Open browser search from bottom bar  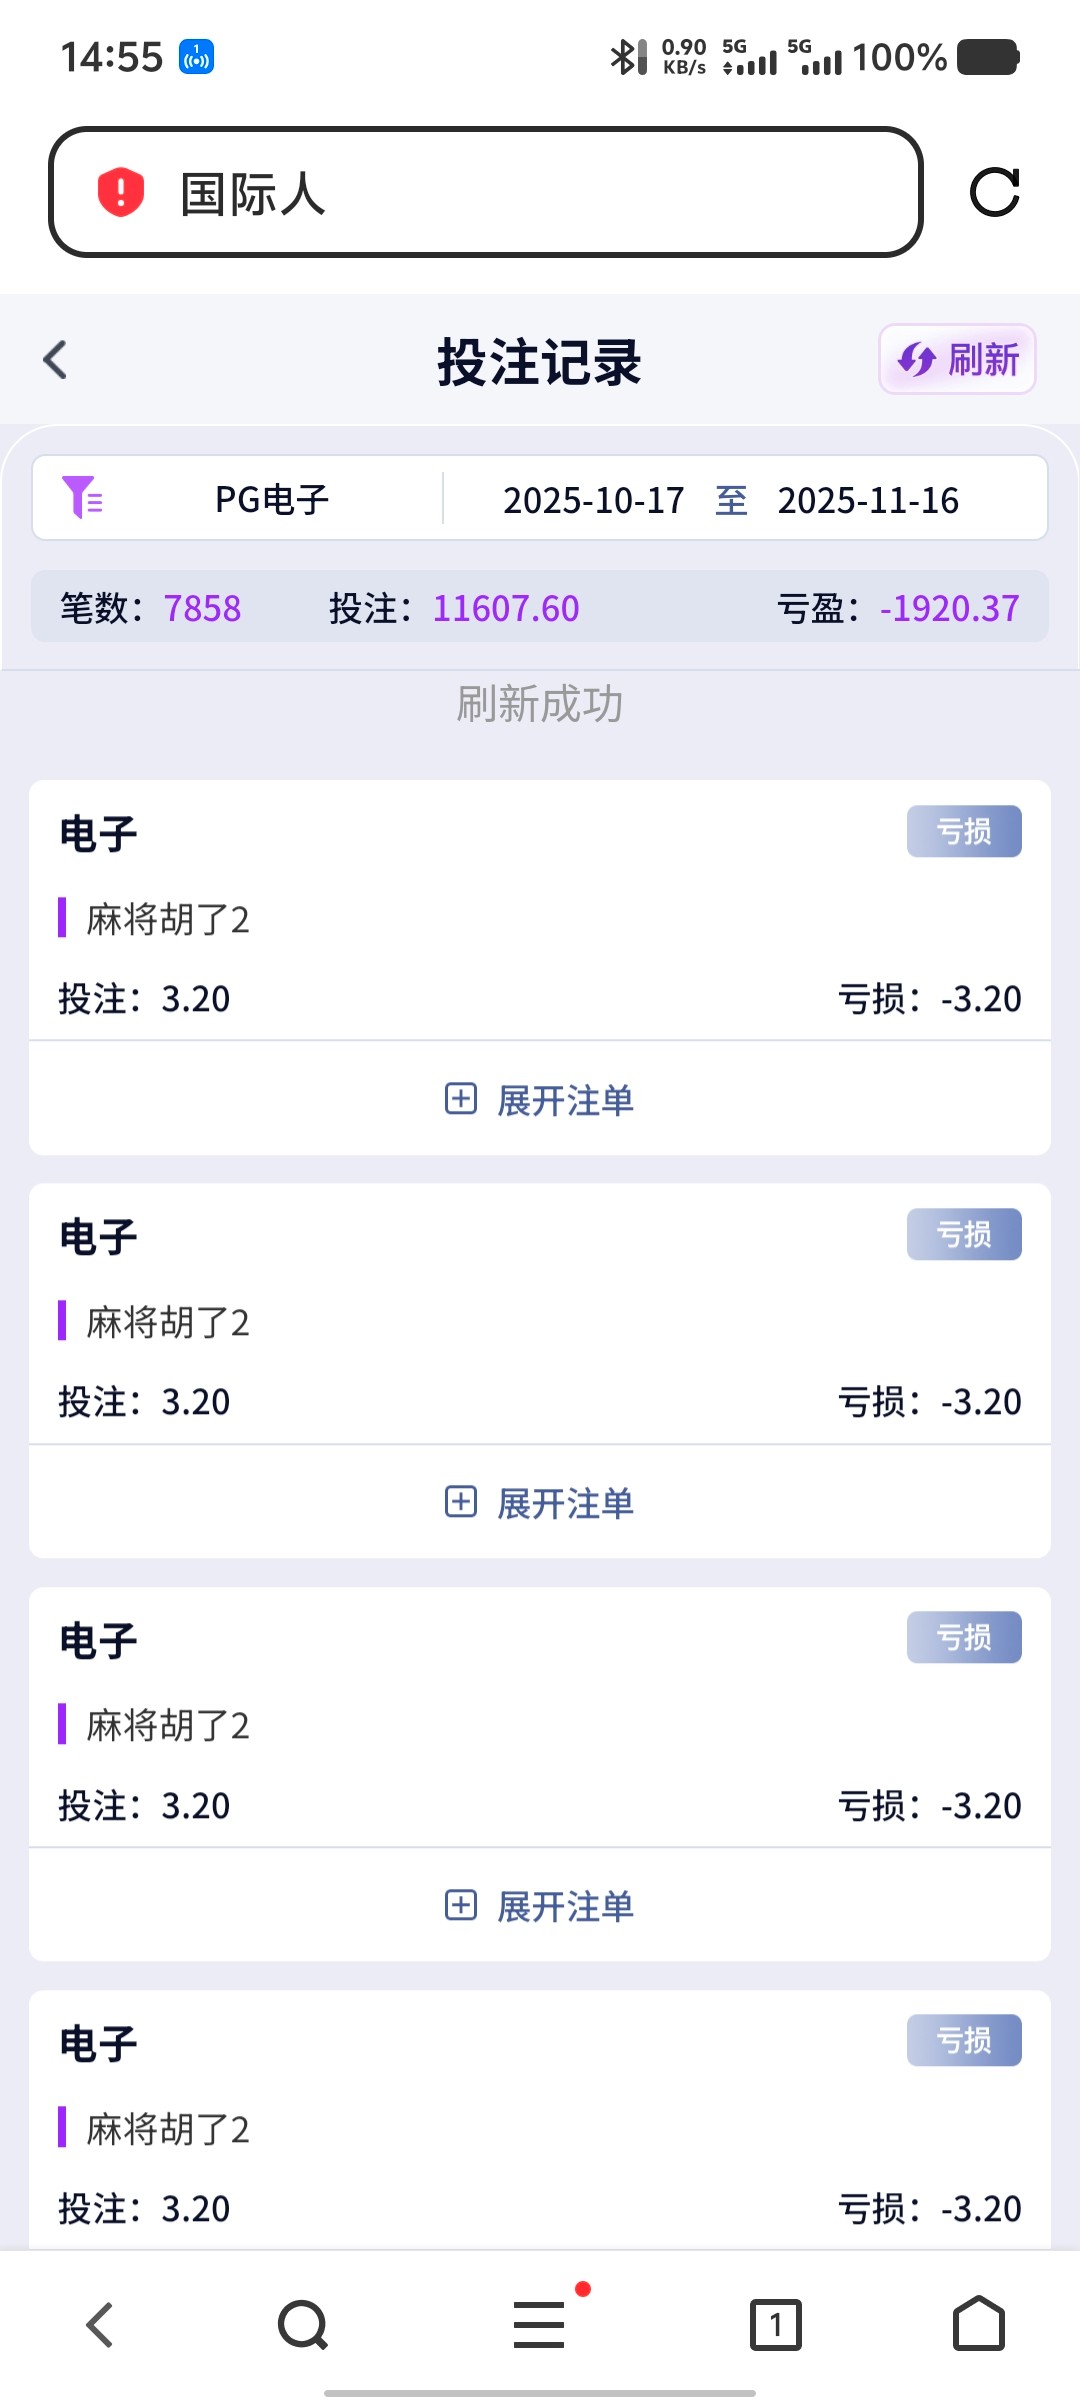302,2324
